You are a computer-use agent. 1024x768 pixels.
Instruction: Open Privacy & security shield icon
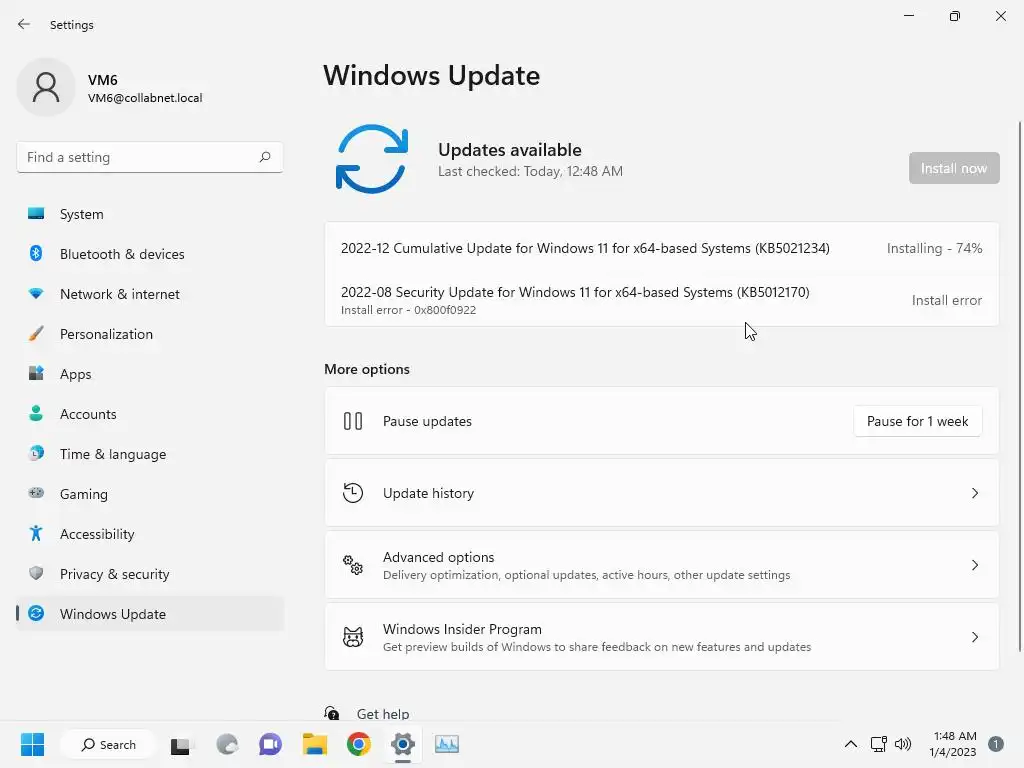click(x=36, y=573)
